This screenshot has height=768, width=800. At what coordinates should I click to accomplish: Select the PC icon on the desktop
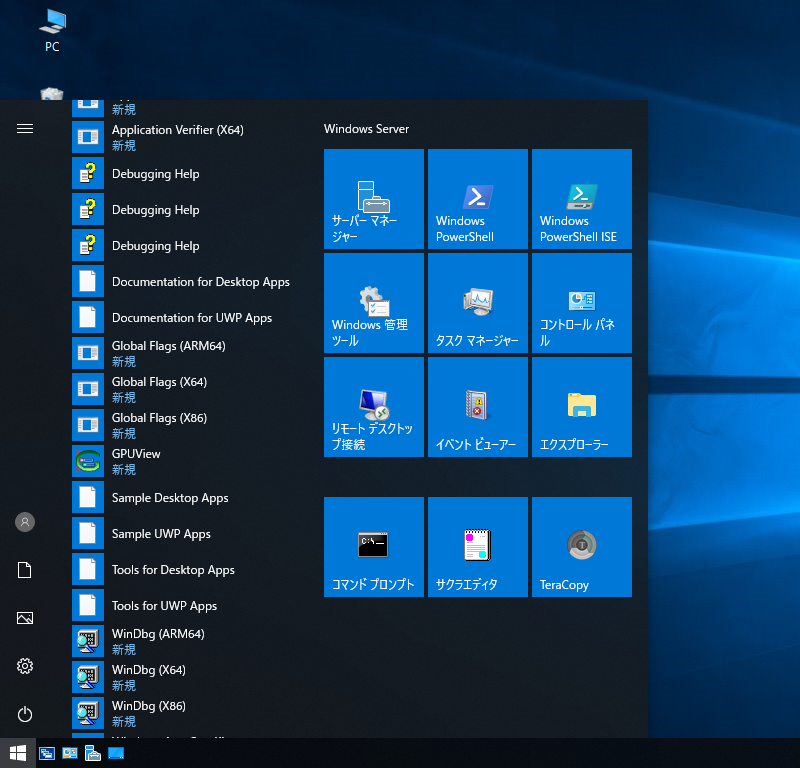click(52, 32)
